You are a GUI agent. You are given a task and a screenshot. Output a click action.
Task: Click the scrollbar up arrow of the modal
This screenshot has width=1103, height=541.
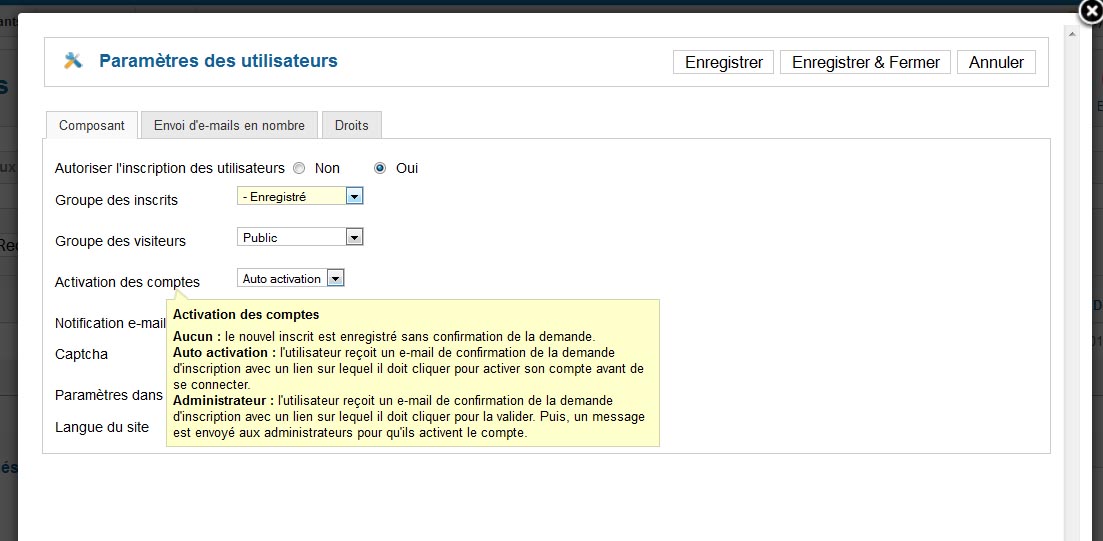pos(1072,34)
